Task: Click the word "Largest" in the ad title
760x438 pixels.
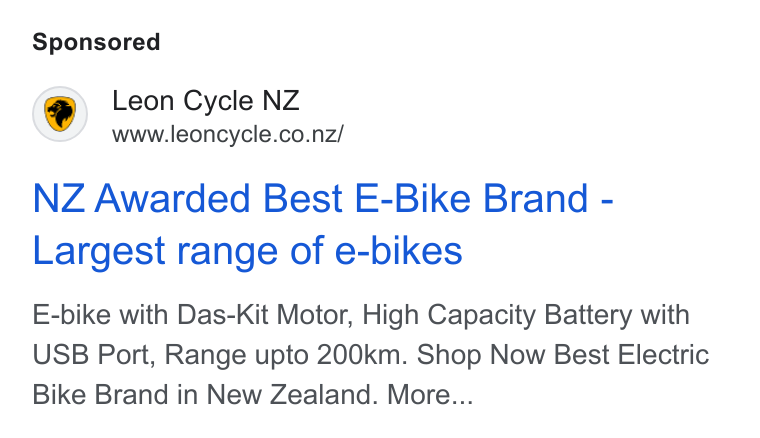Action: point(99,251)
